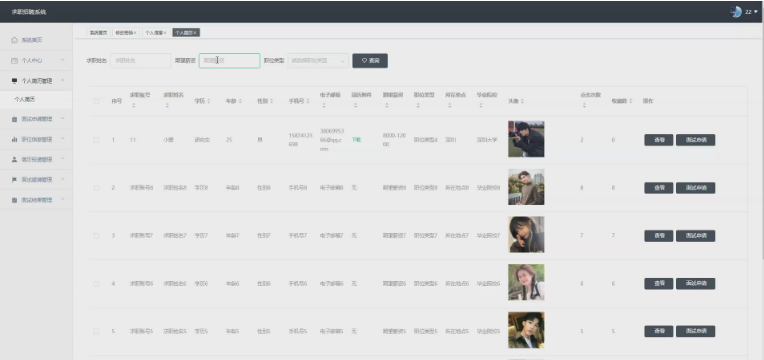Click the home icon for 系统首页 in sidebar
Viewport: 764px width, 360px height.
point(14,40)
